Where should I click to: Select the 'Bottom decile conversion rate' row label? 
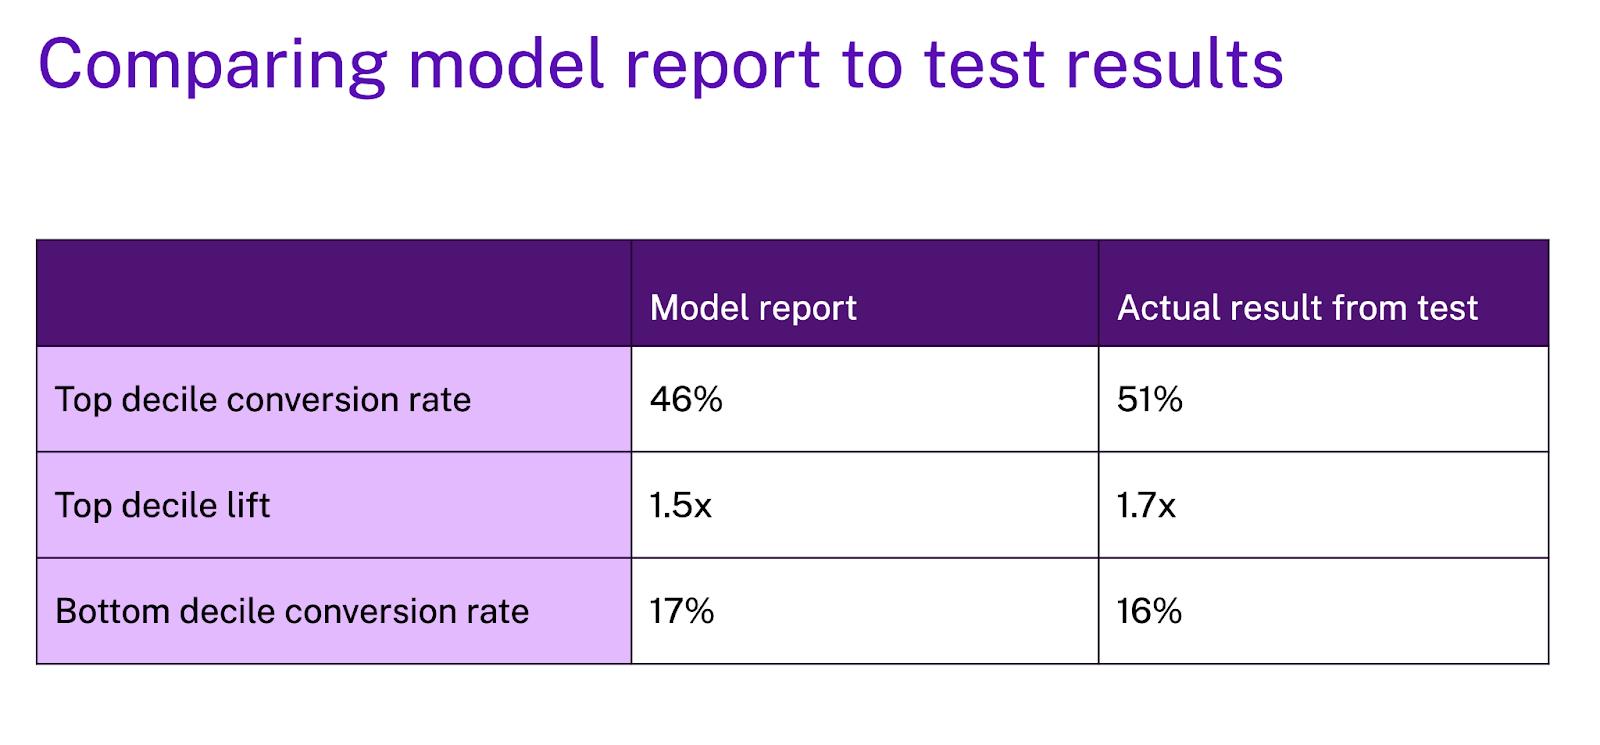point(292,611)
